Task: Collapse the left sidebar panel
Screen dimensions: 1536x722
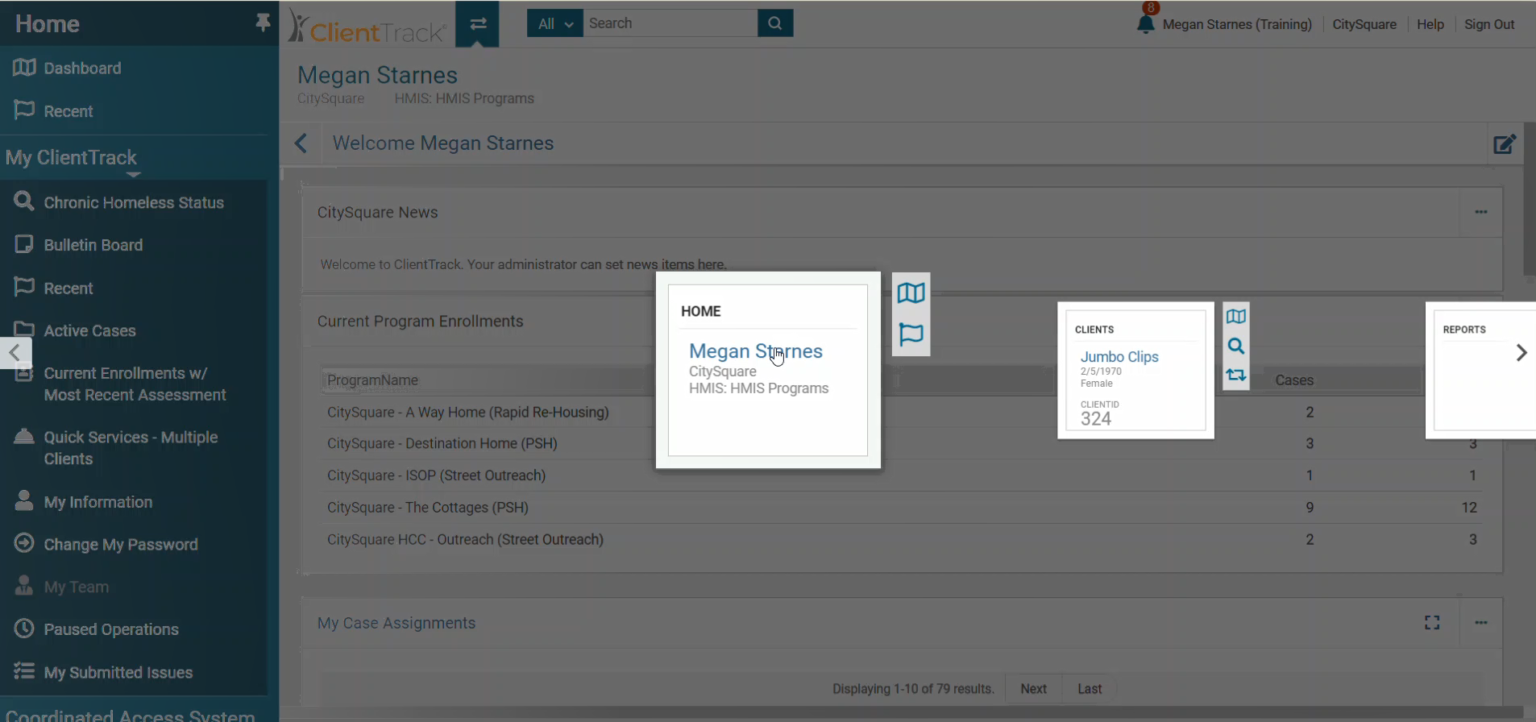Action: click(x=15, y=352)
